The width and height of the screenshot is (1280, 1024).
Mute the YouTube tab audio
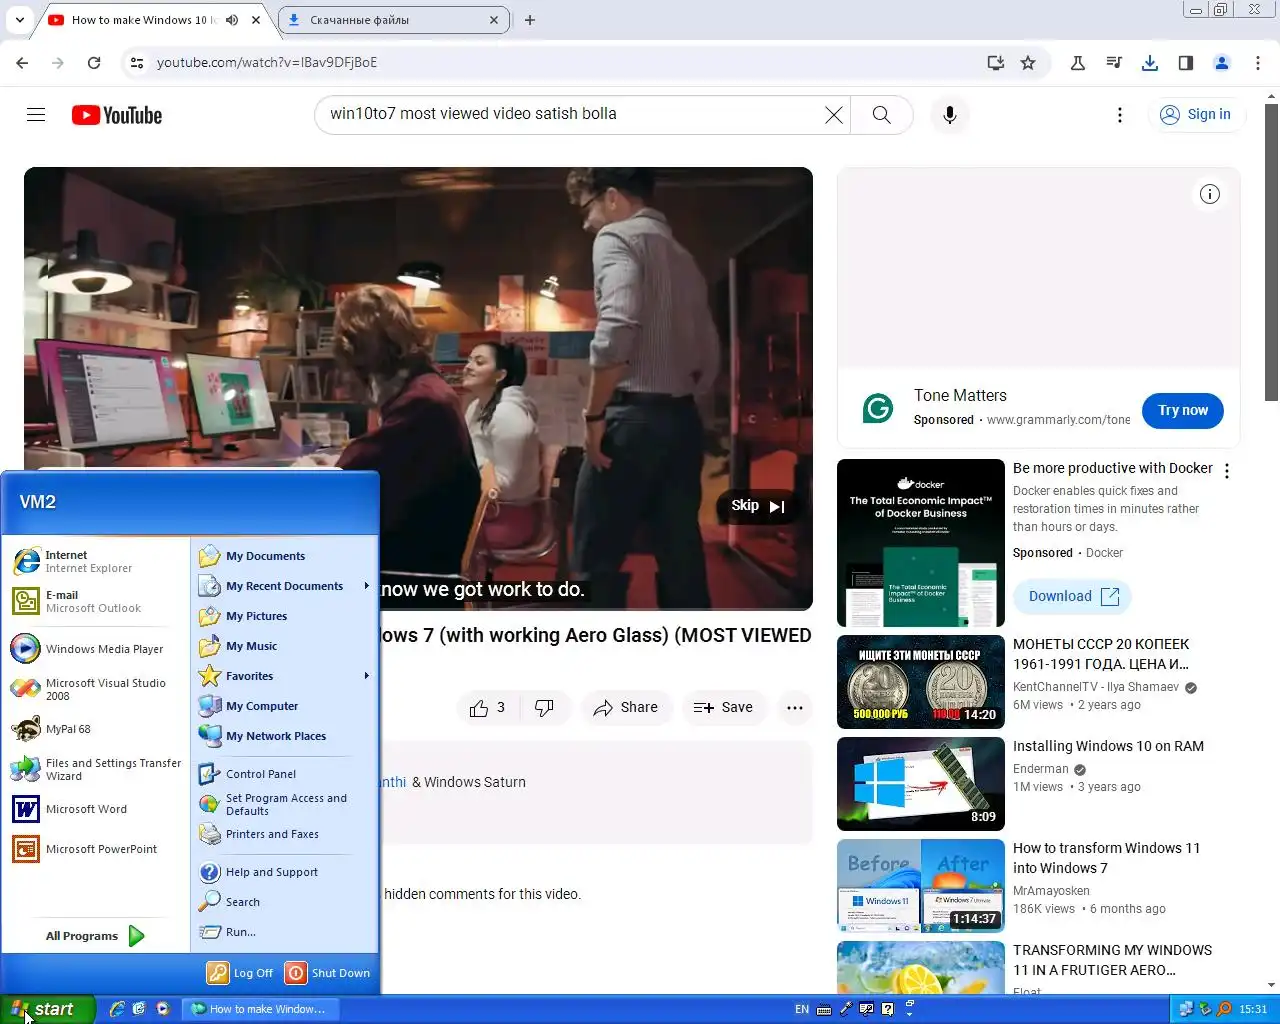point(232,20)
